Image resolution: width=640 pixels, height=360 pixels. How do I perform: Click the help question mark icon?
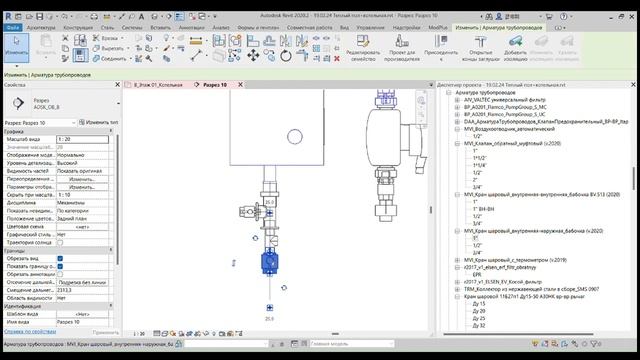(x=564, y=16)
